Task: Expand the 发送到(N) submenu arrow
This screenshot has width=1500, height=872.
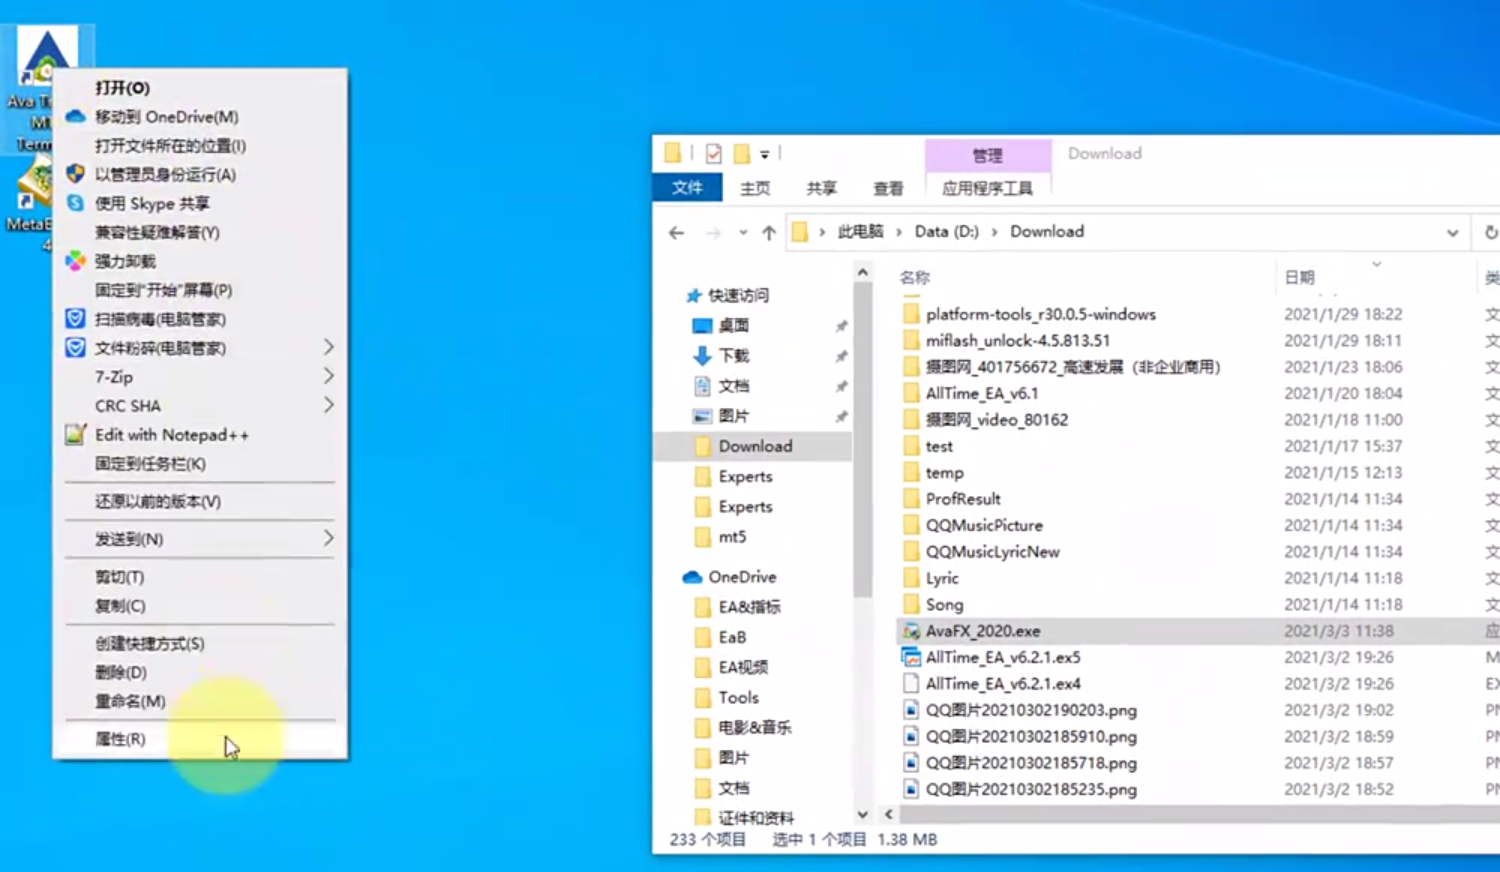Action: (328, 538)
